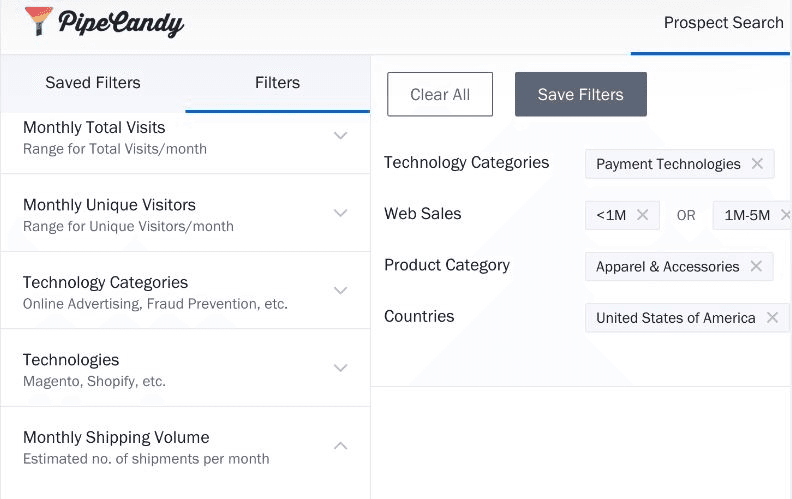Collapse the Monthly Shipping Volume section
This screenshot has height=499, width=792.
click(340, 445)
